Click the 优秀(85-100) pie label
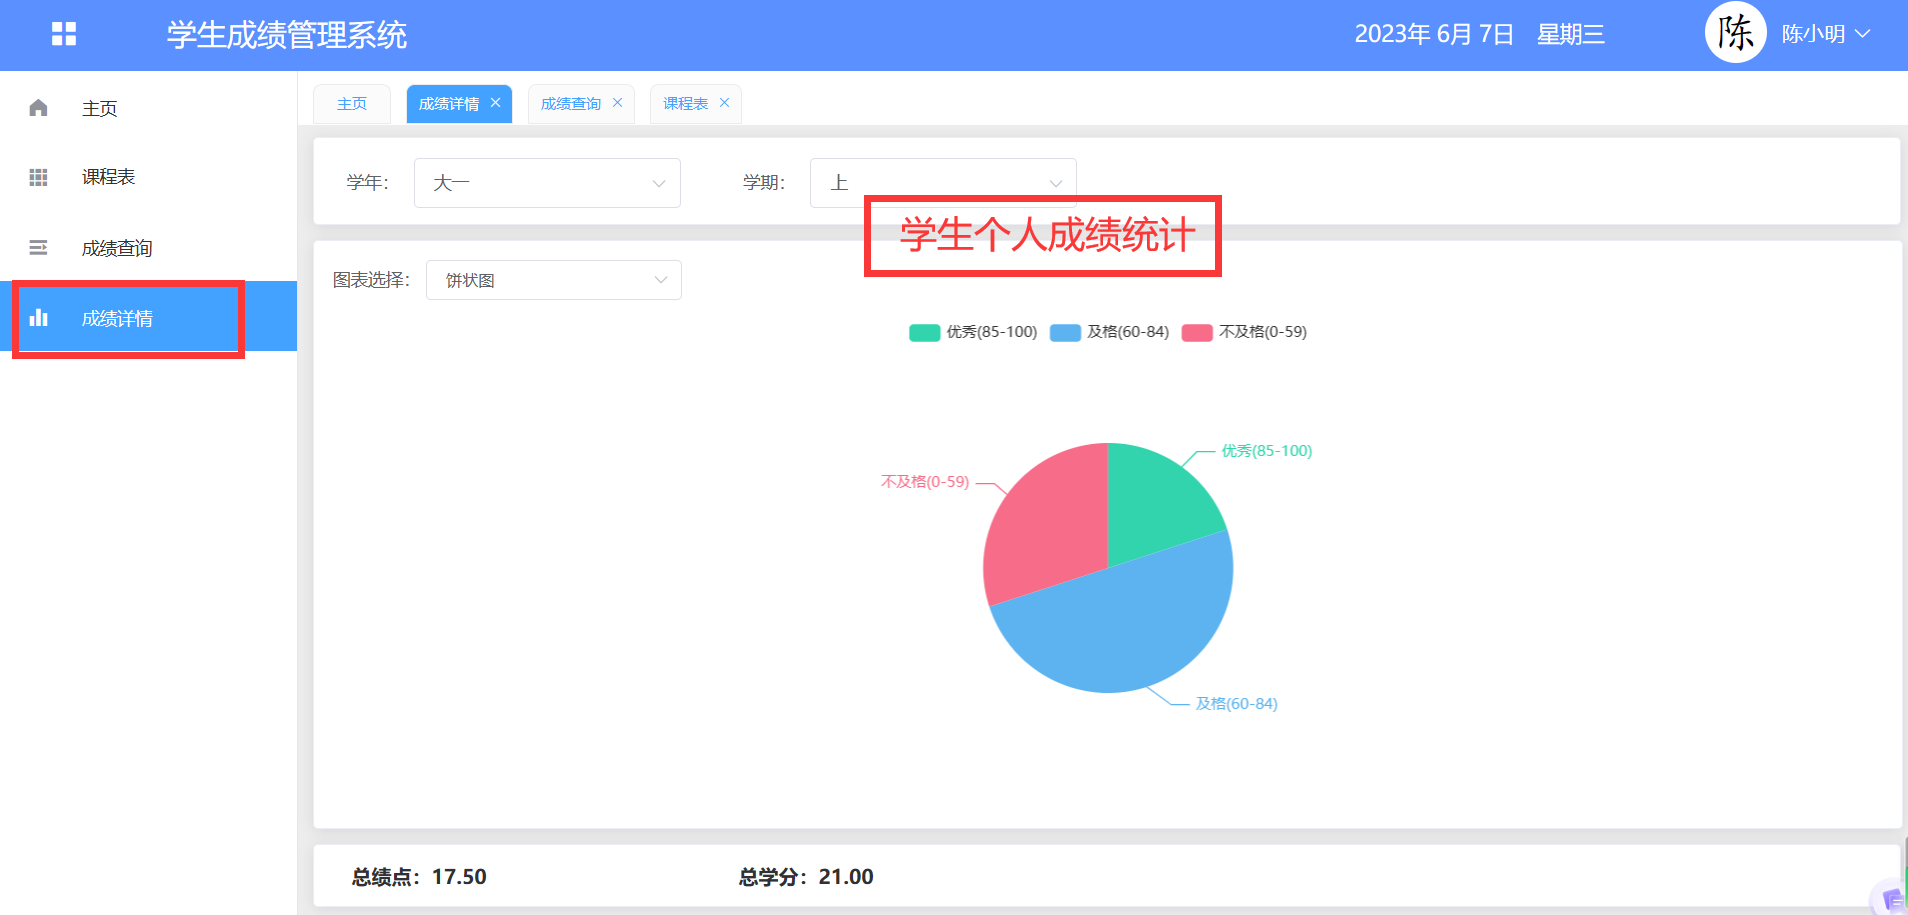This screenshot has width=1908, height=915. (1266, 451)
